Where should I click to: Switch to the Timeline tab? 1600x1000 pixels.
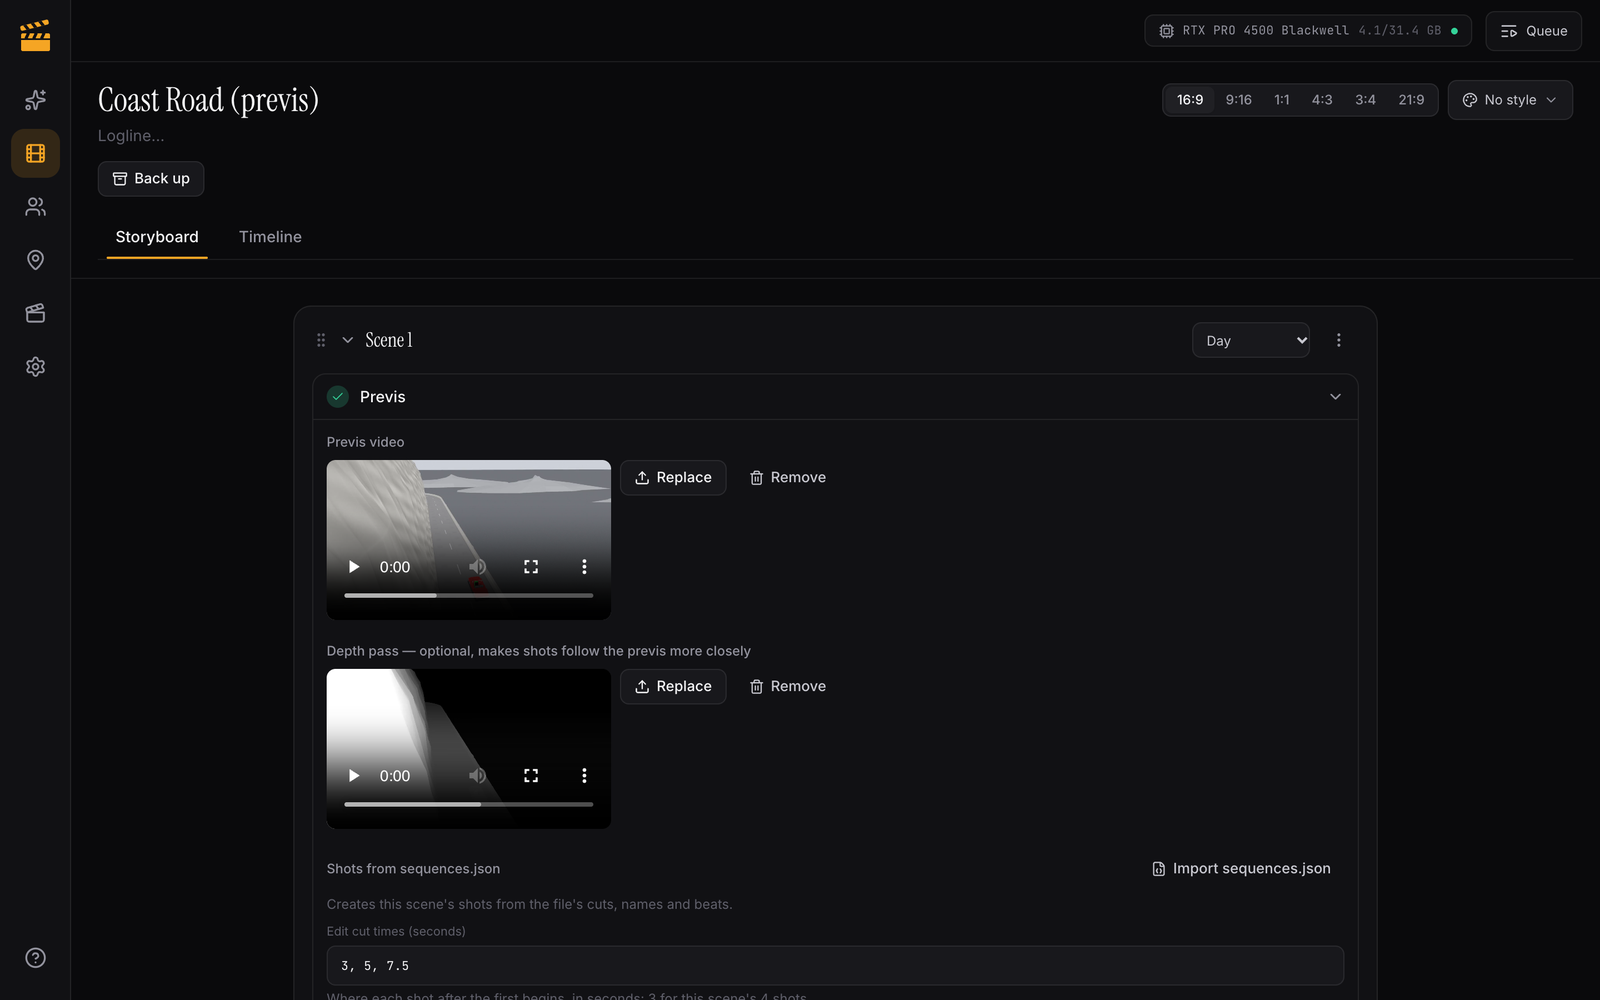(270, 237)
